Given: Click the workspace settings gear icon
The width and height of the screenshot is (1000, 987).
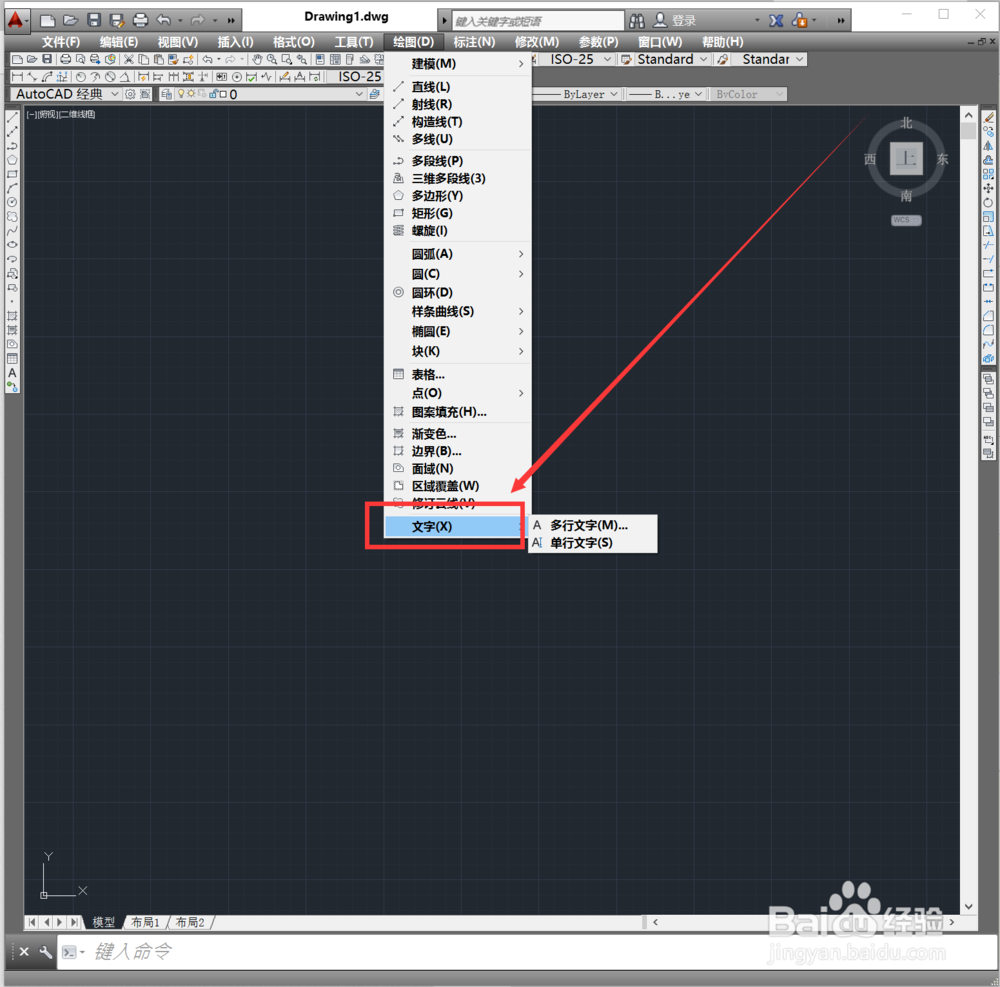Looking at the screenshot, I should 130,94.
